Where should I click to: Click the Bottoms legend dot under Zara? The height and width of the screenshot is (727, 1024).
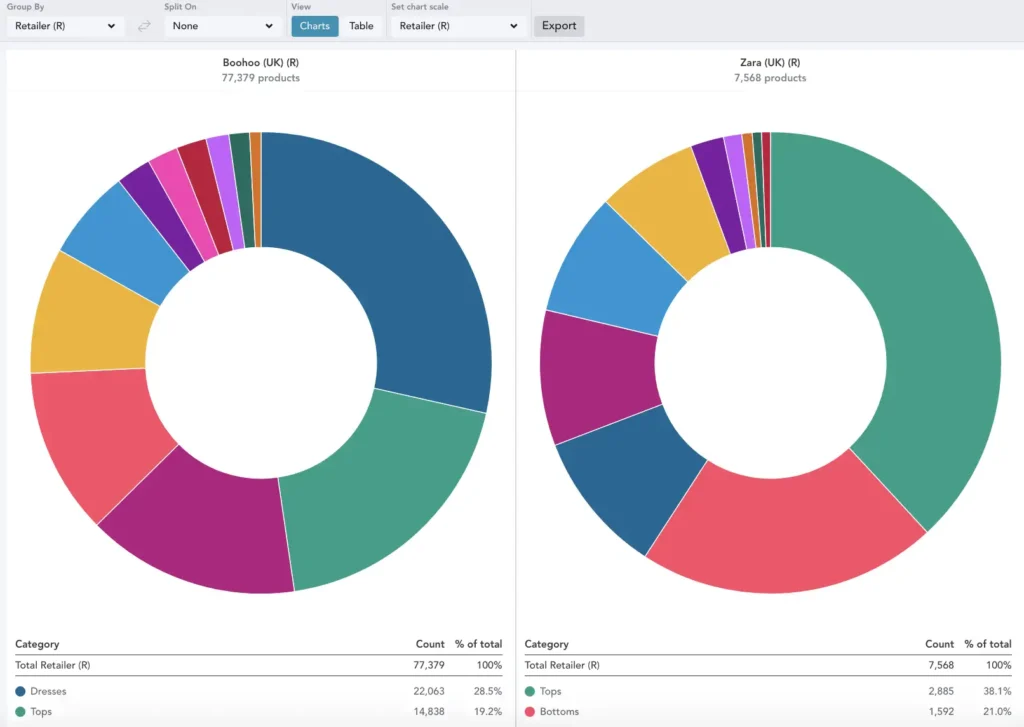[530, 711]
